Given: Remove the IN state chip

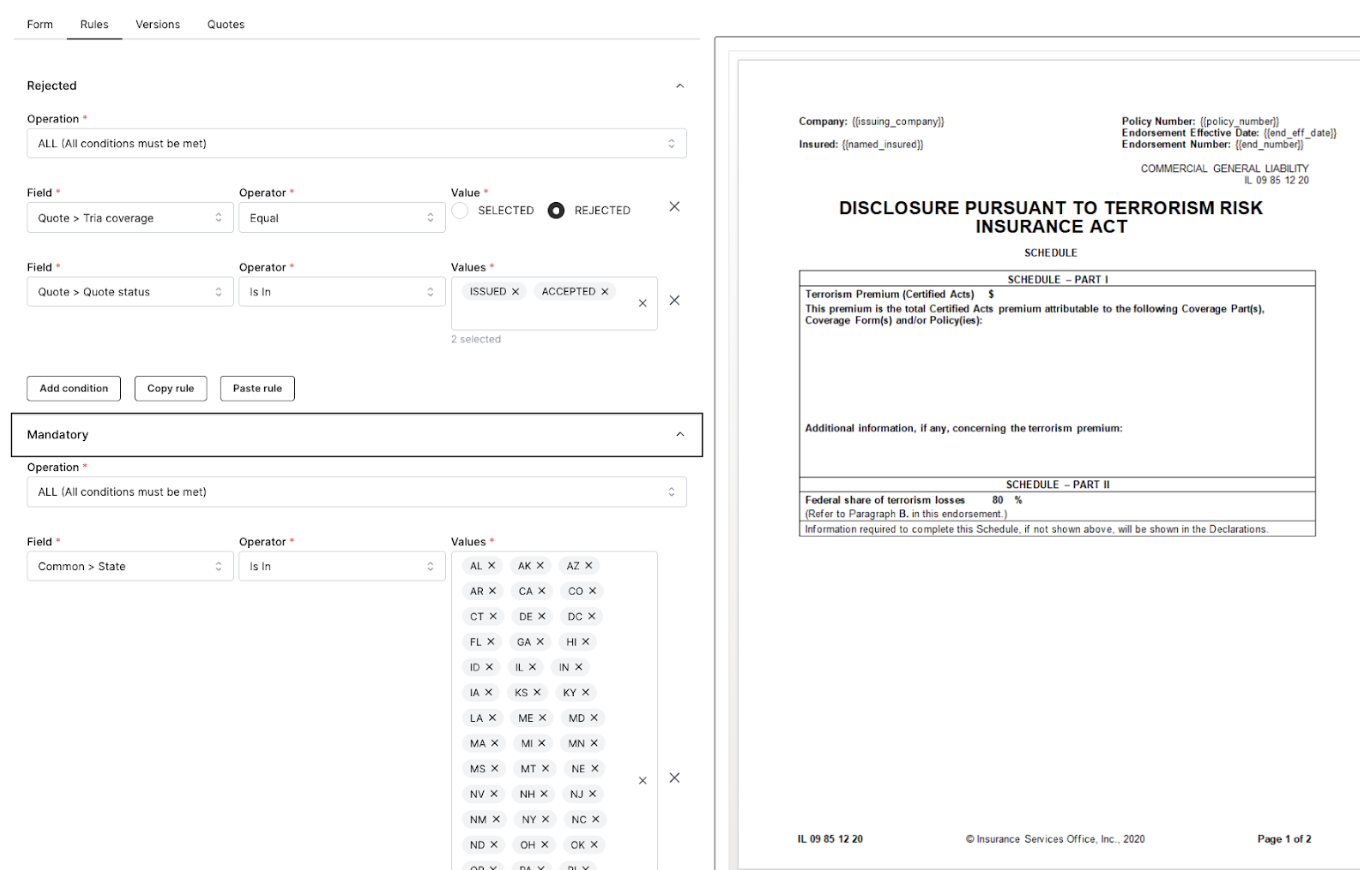Looking at the screenshot, I should 577,667.
